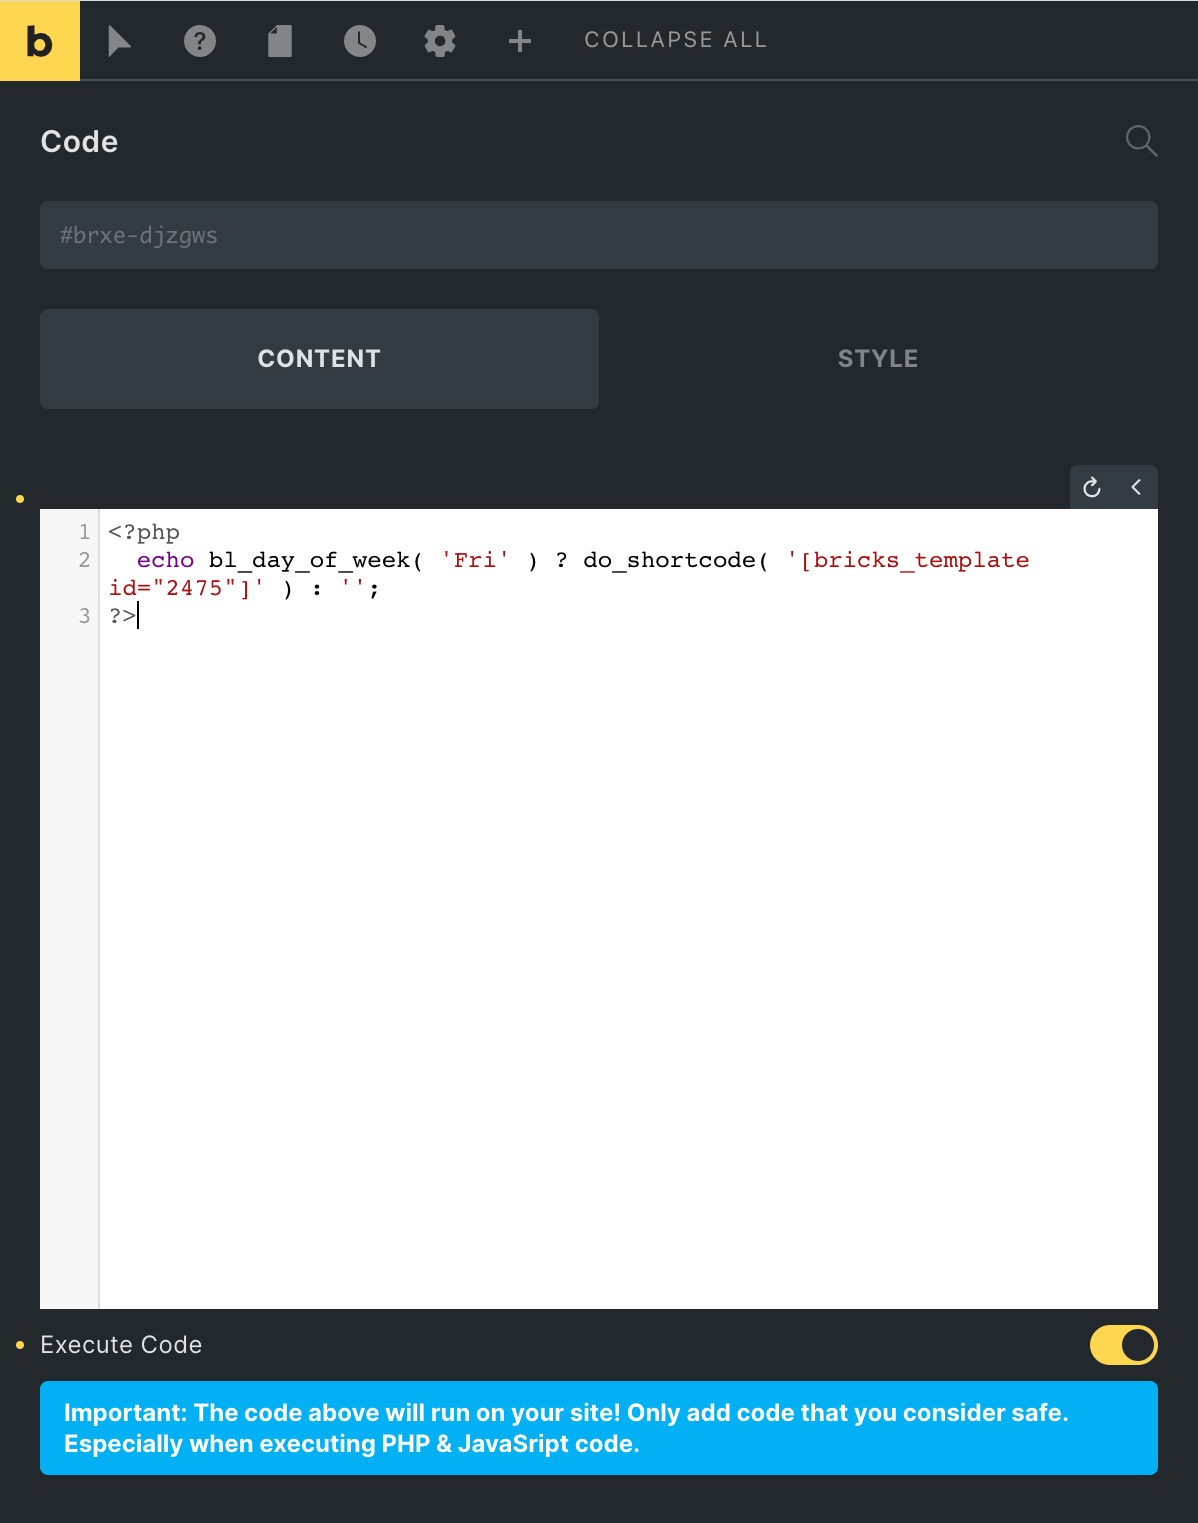Image resolution: width=1198 pixels, height=1523 pixels.
Task: Click the #brxe-djzgws ID input field
Action: pos(598,235)
